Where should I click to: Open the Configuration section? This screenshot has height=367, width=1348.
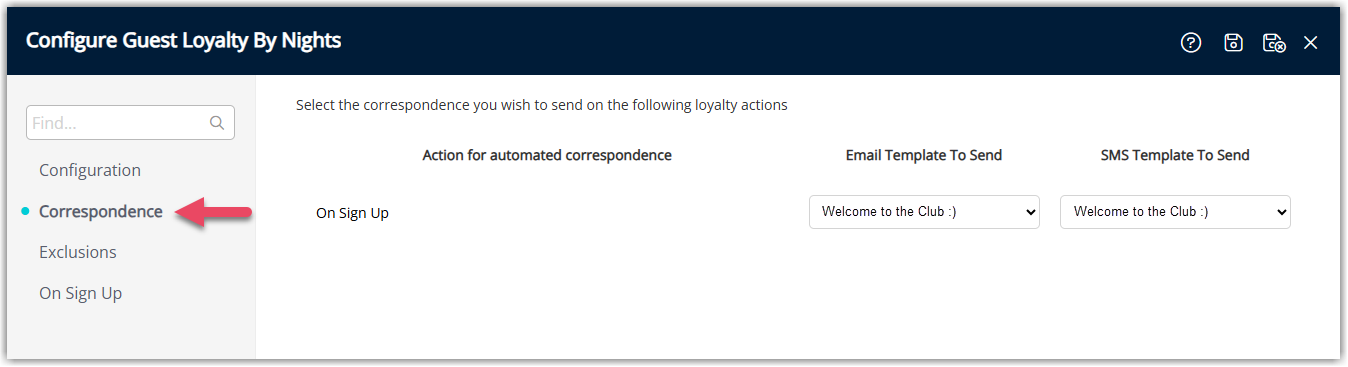point(90,170)
